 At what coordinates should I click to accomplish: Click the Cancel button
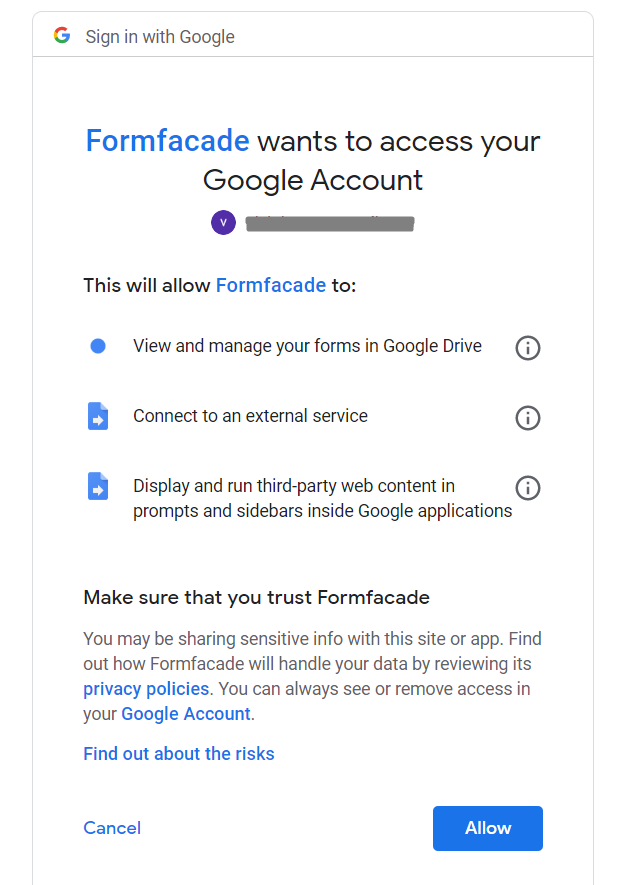[x=111, y=828]
